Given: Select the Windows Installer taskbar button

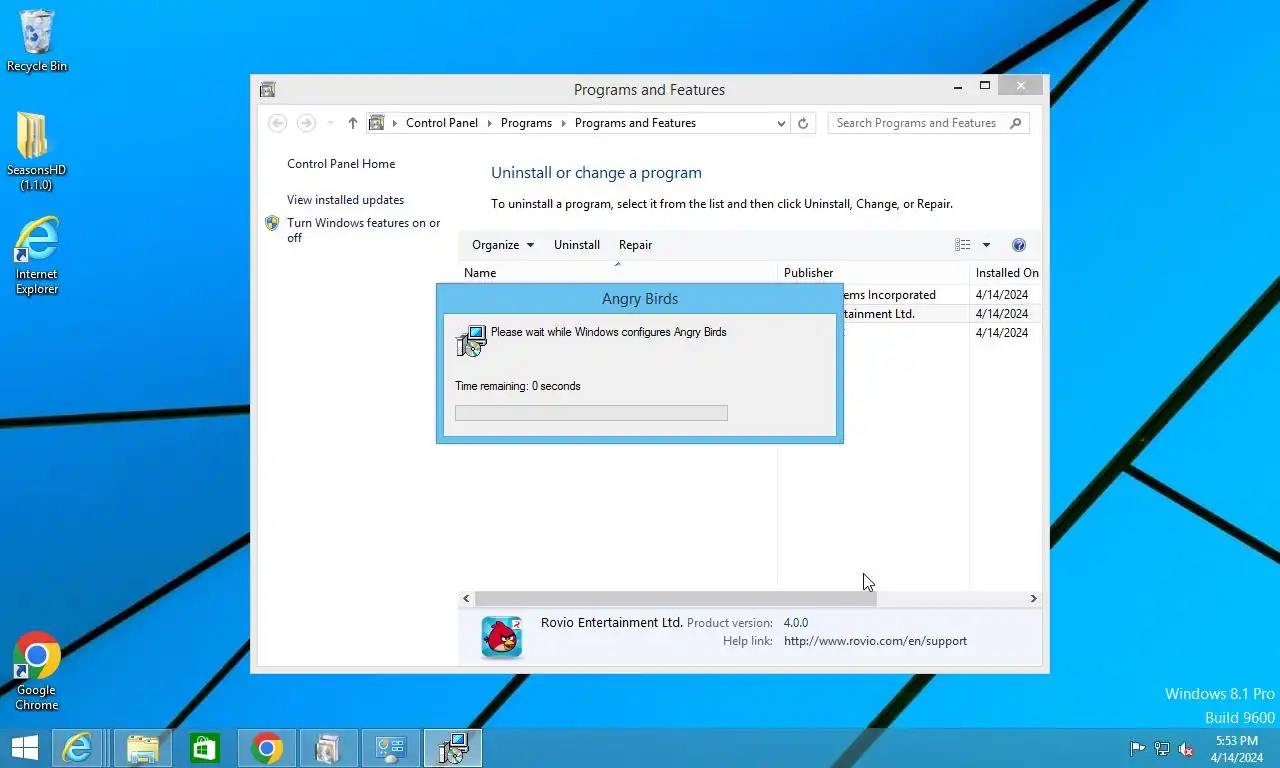Looking at the screenshot, I should coord(453,748).
